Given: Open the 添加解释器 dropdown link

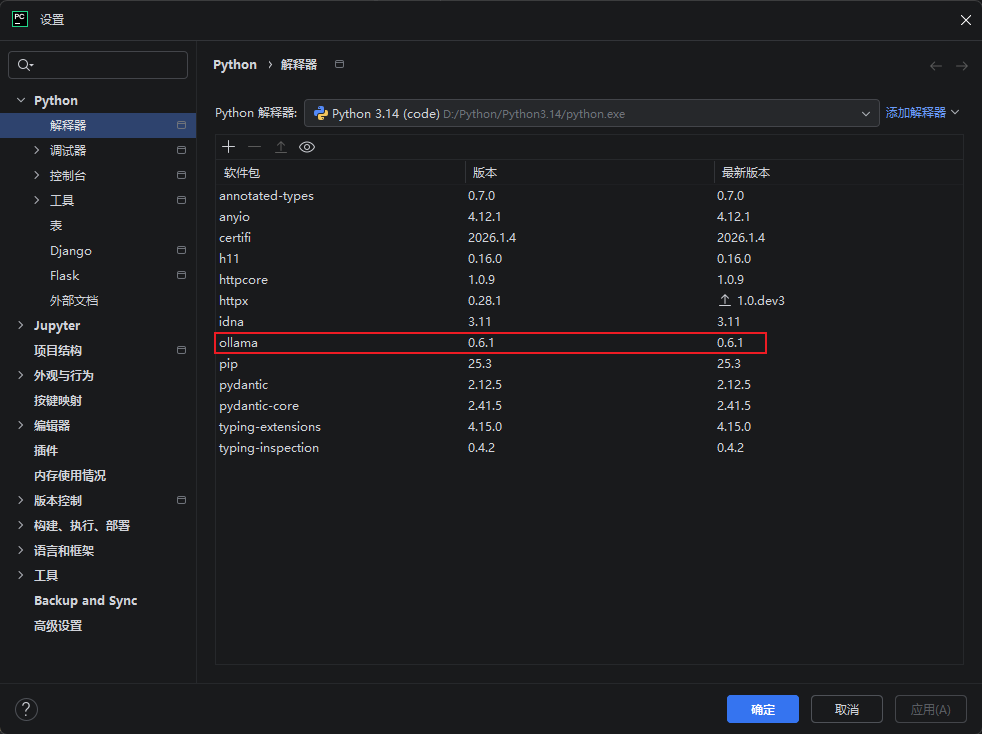Looking at the screenshot, I should pyautogui.click(x=922, y=113).
